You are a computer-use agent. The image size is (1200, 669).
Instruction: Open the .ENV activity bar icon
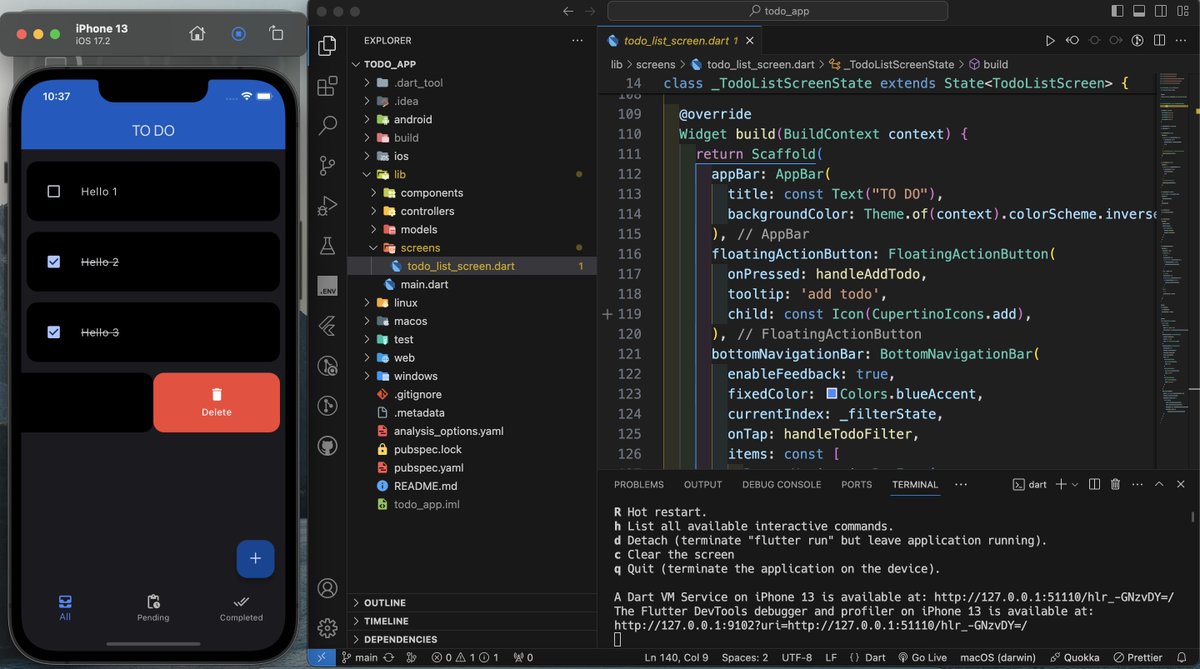[x=327, y=286]
